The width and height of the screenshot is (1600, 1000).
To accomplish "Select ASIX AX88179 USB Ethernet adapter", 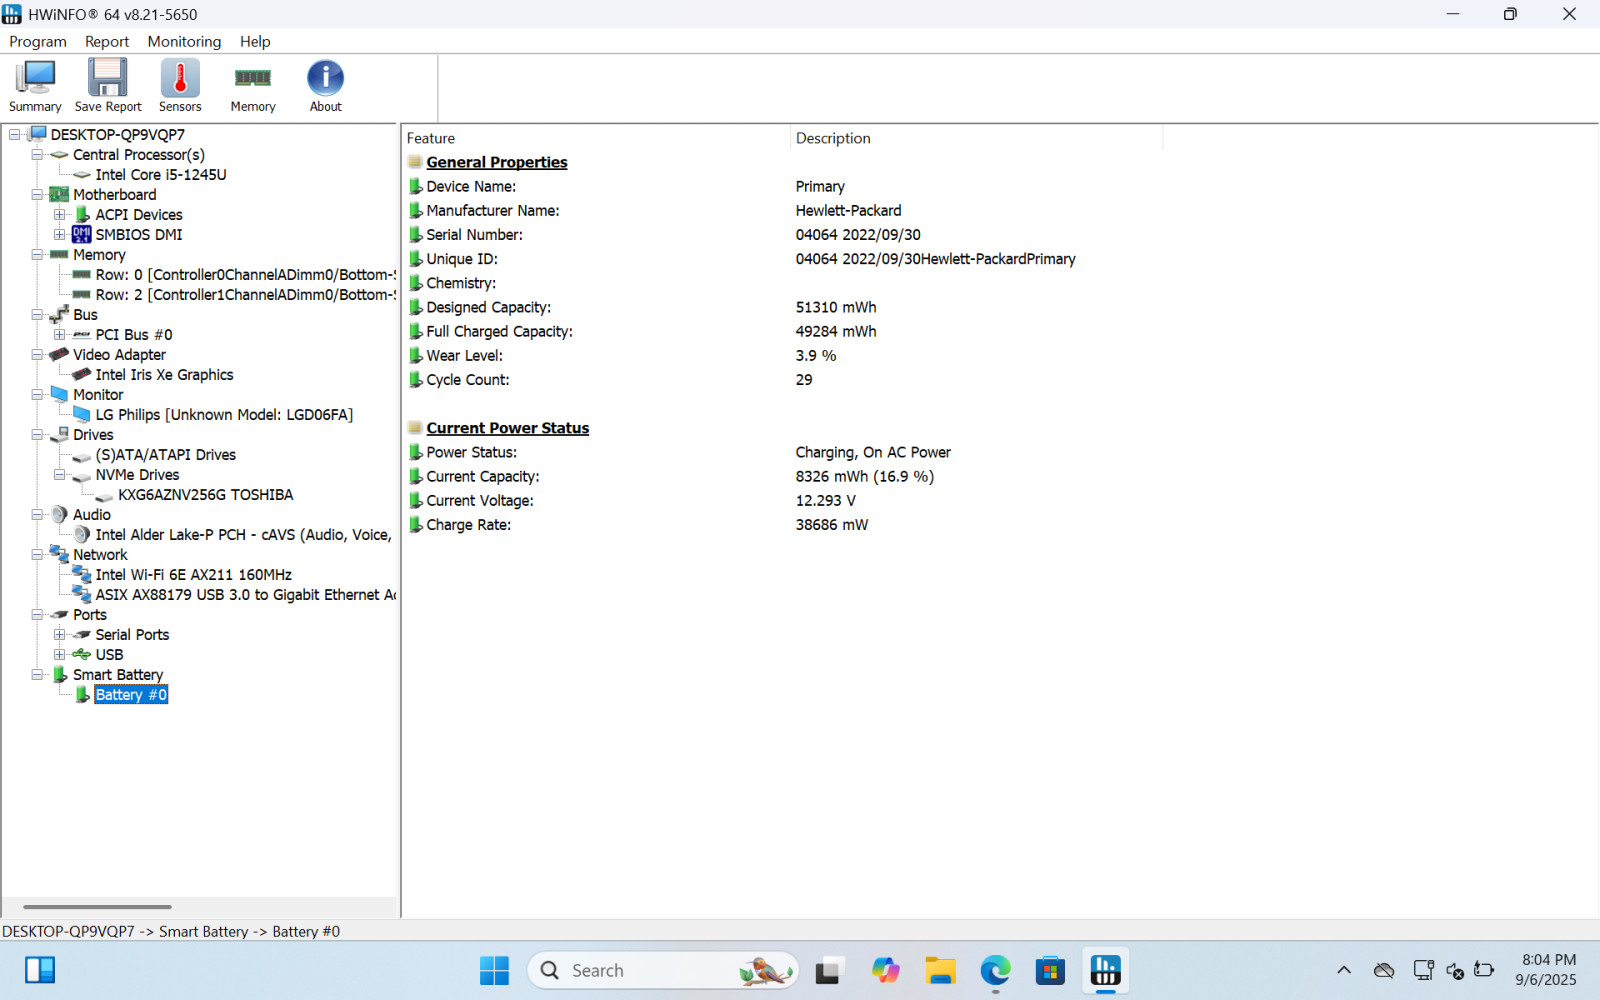I will click(246, 595).
